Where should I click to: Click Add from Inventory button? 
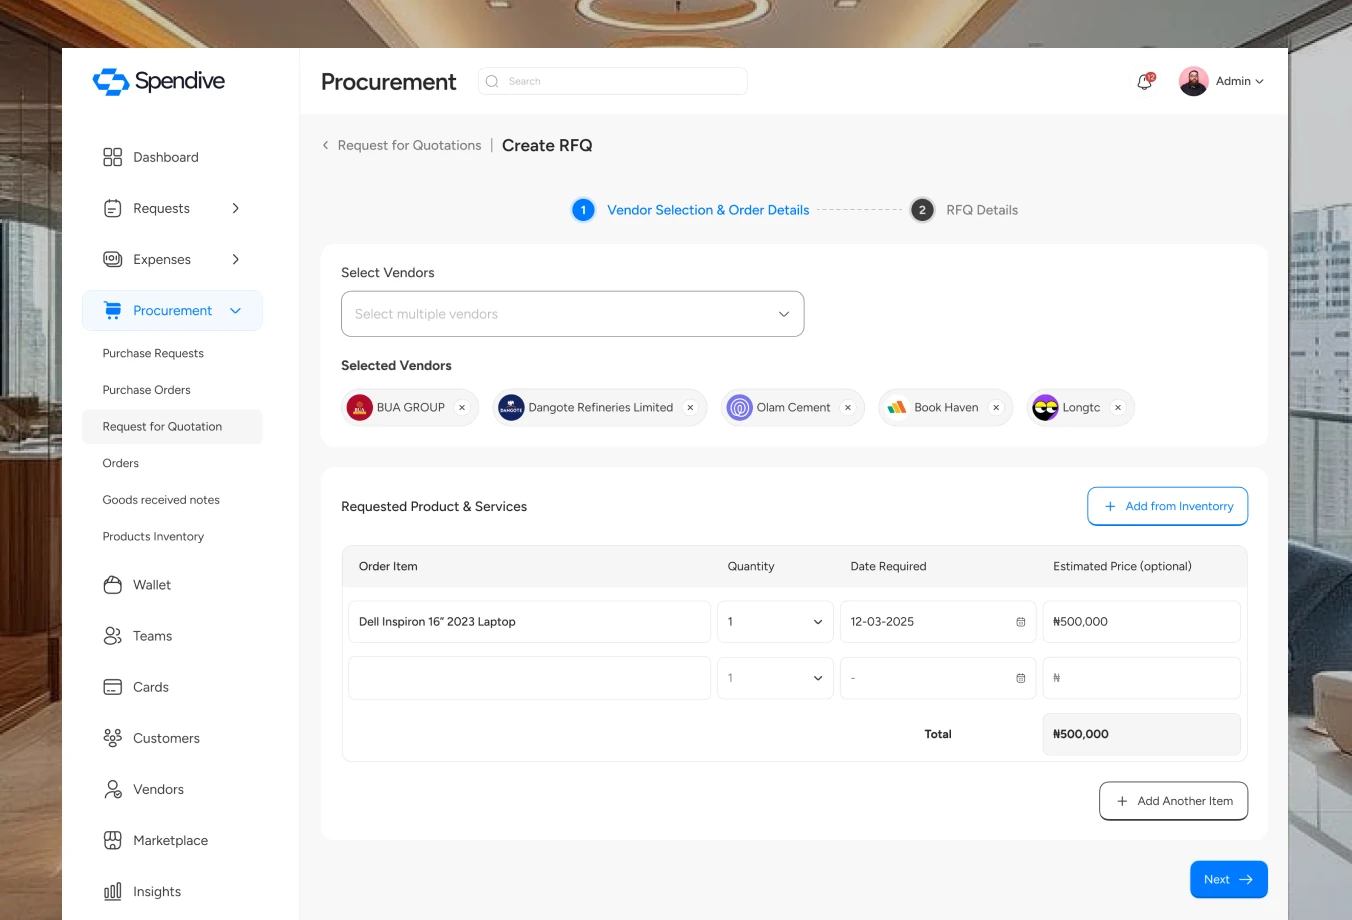tap(1168, 506)
